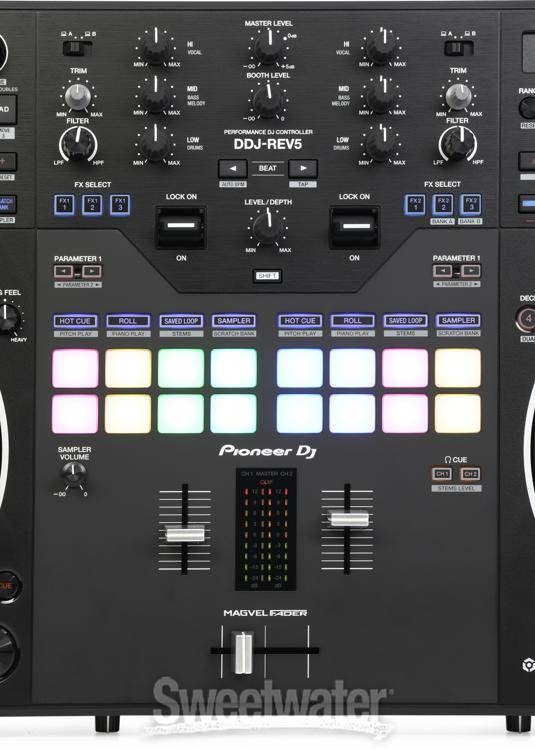Switch left deck pads to SAVED LOOP mode
Viewport: 535px width, 750px height.
[x=181, y=321]
